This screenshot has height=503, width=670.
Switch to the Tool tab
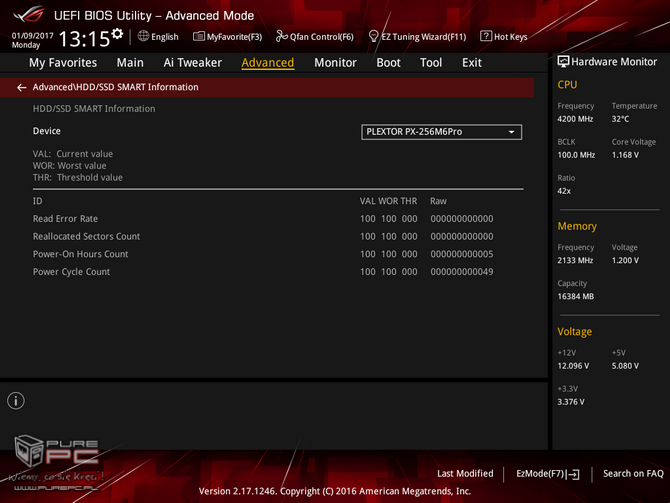(x=431, y=62)
